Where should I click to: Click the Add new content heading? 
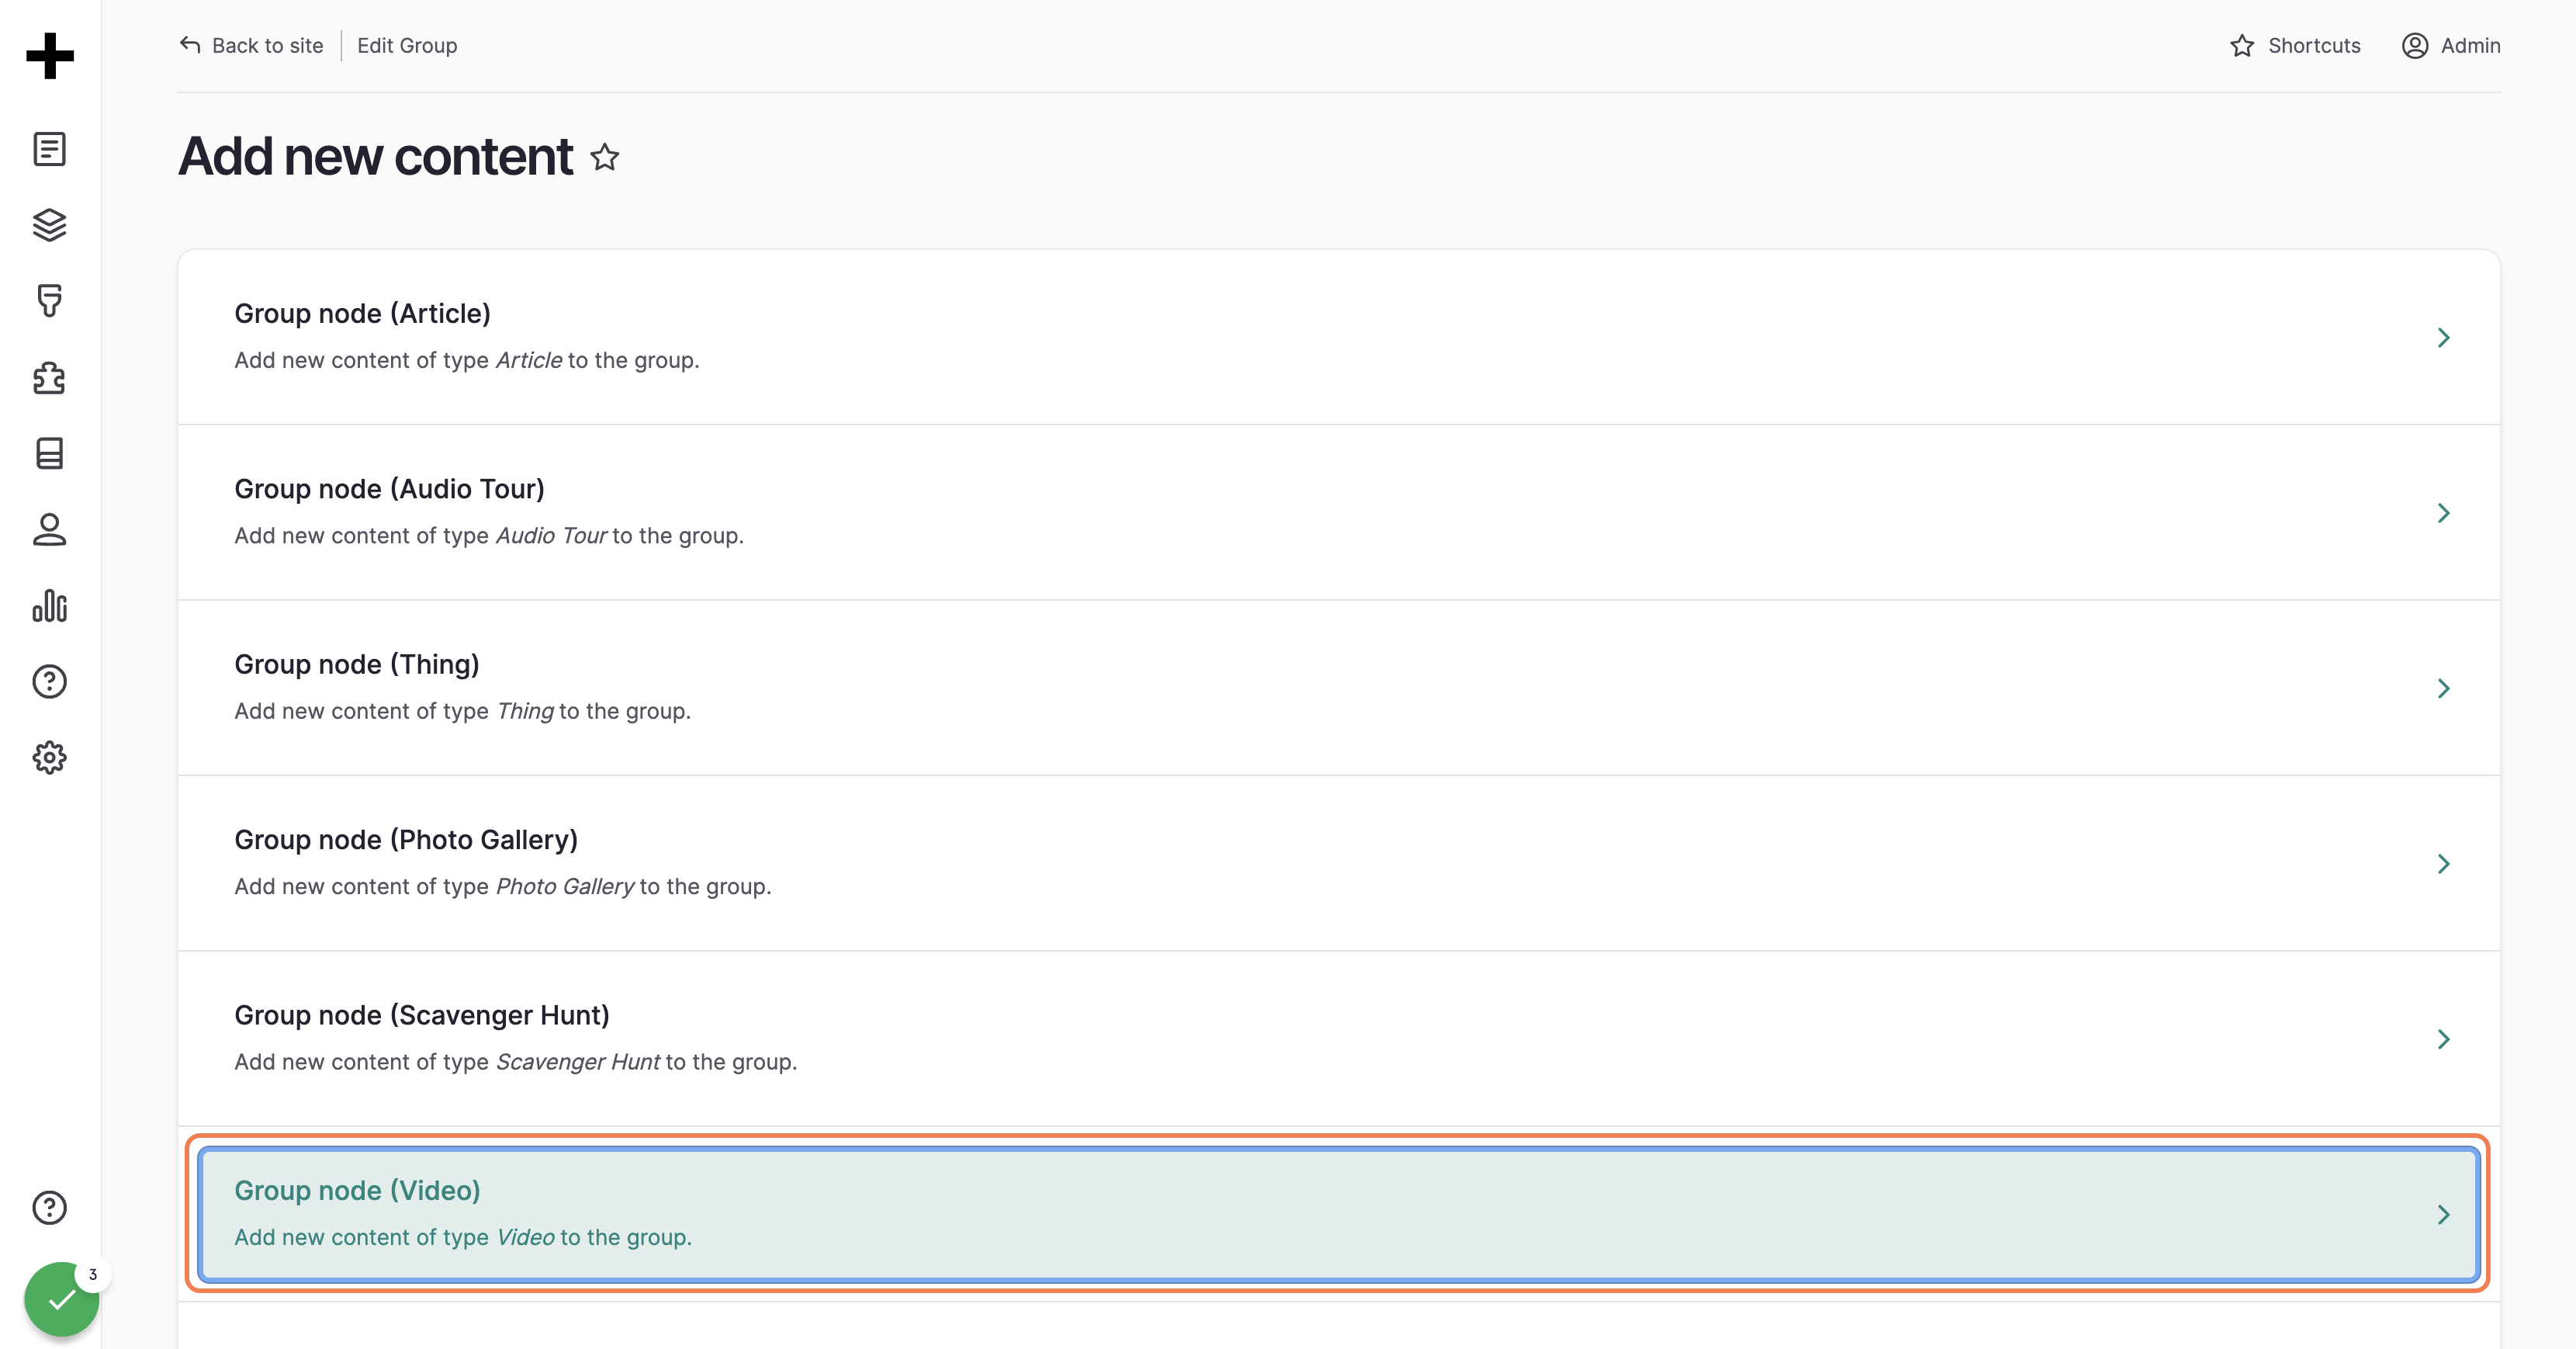[x=376, y=157]
